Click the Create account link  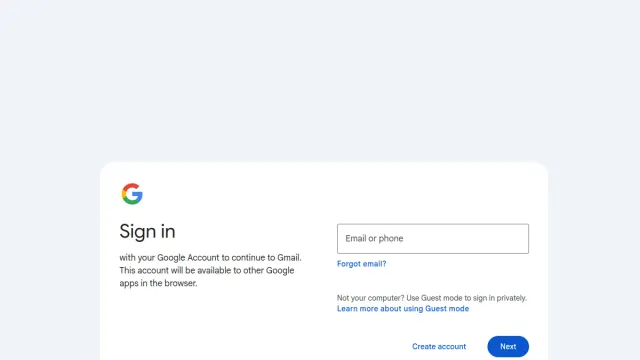tap(439, 347)
